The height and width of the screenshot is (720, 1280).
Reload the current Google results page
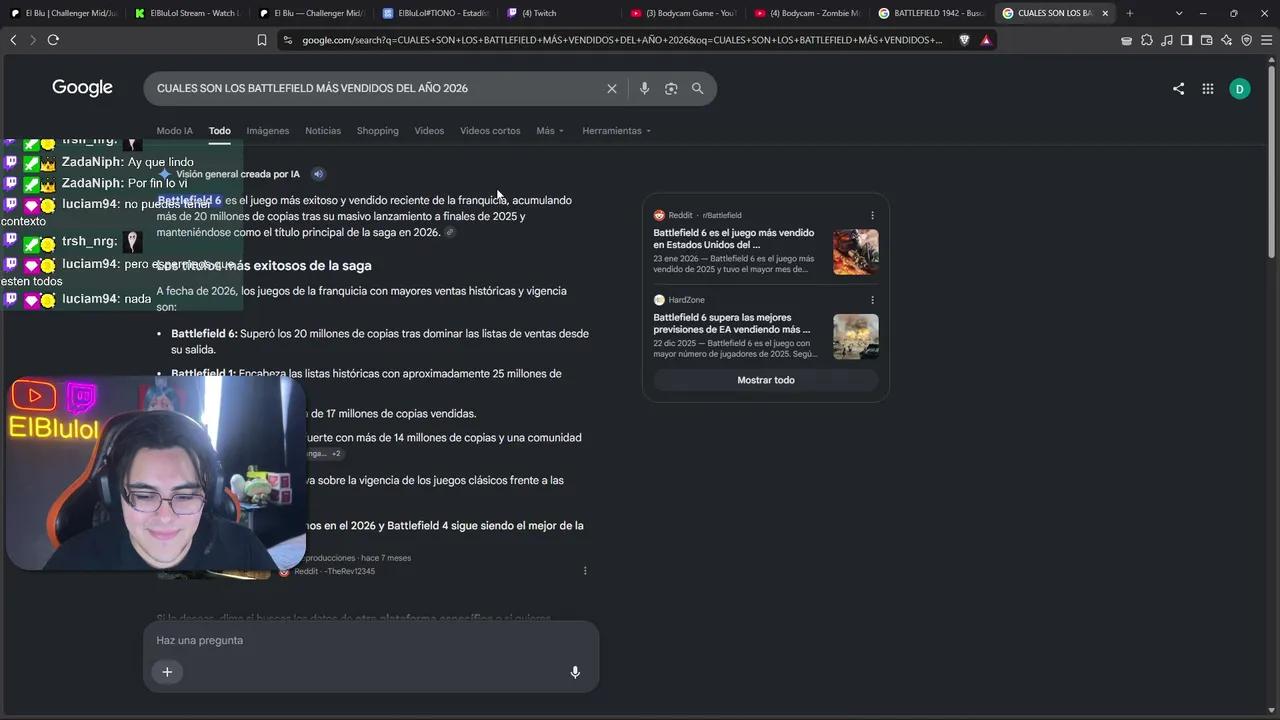click(x=53, y=40)
